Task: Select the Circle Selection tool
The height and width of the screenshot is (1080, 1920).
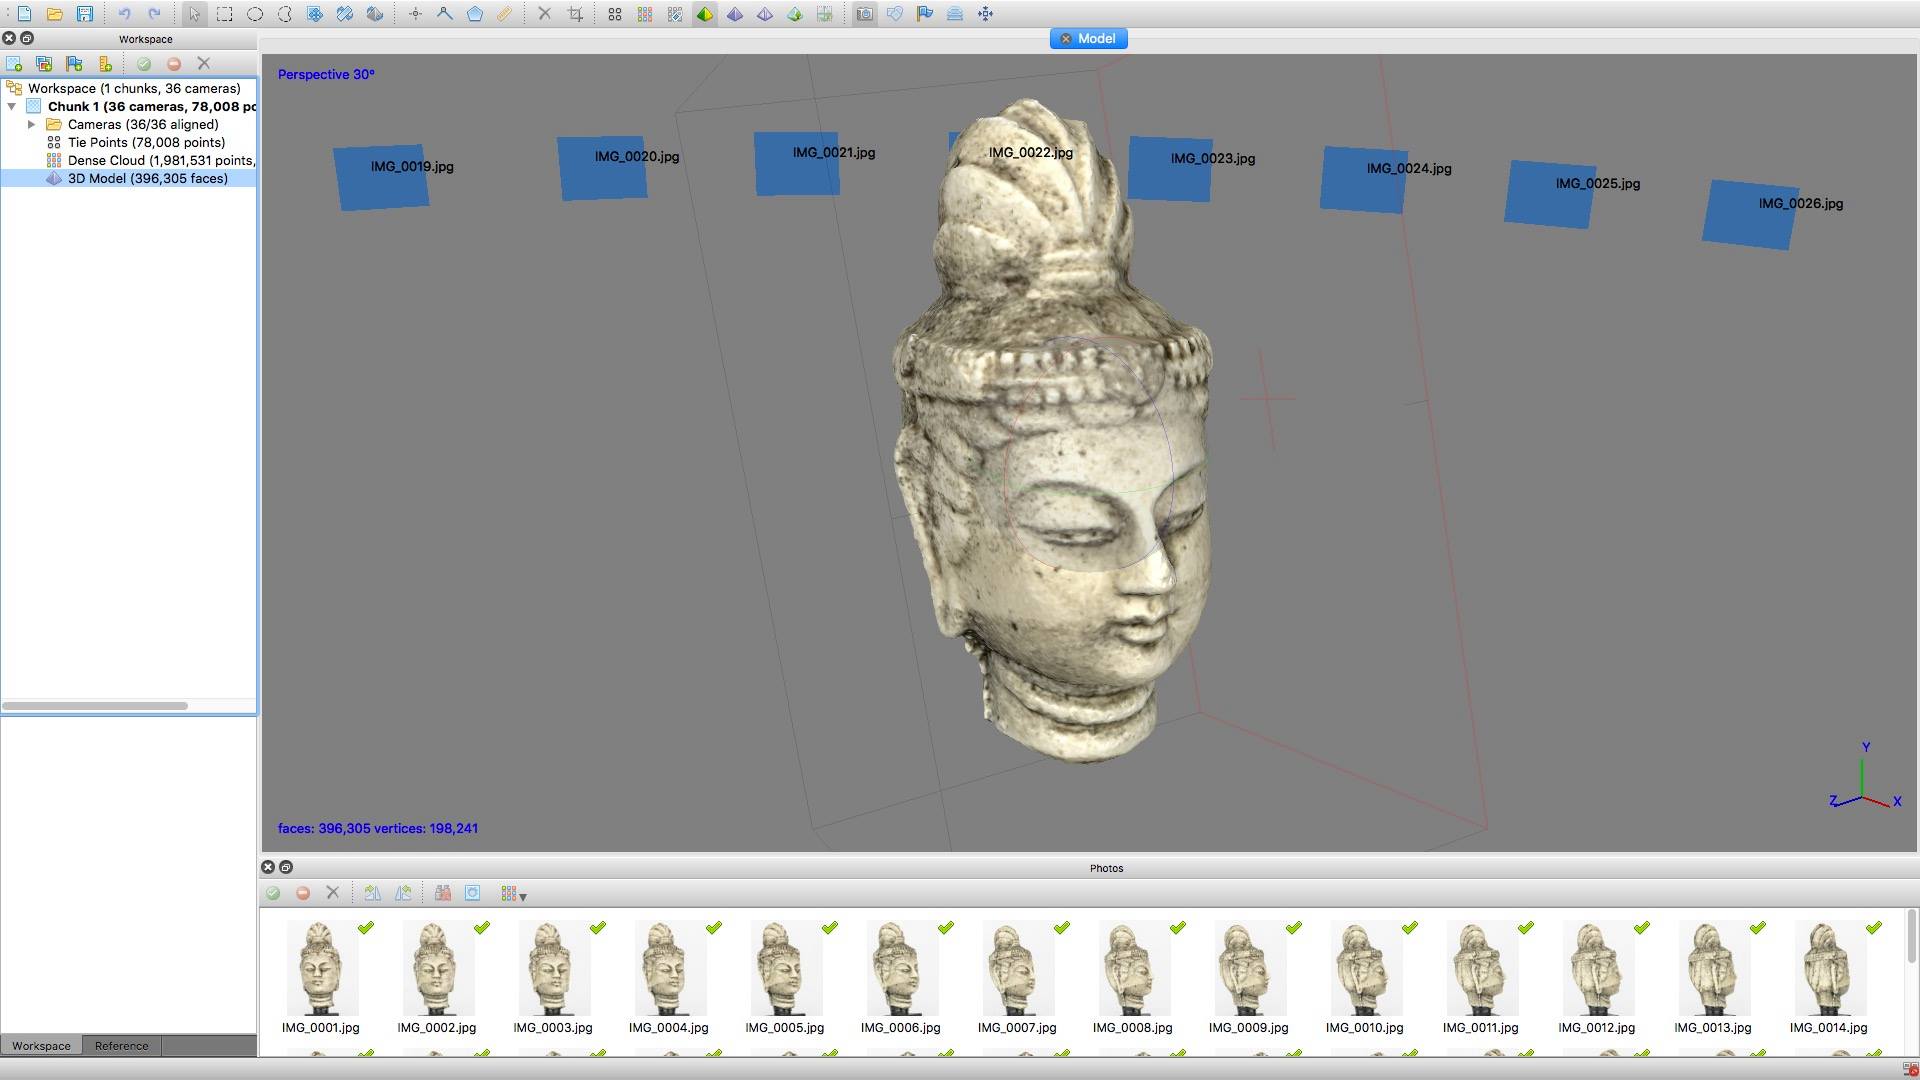Action: tap(255, 14)
